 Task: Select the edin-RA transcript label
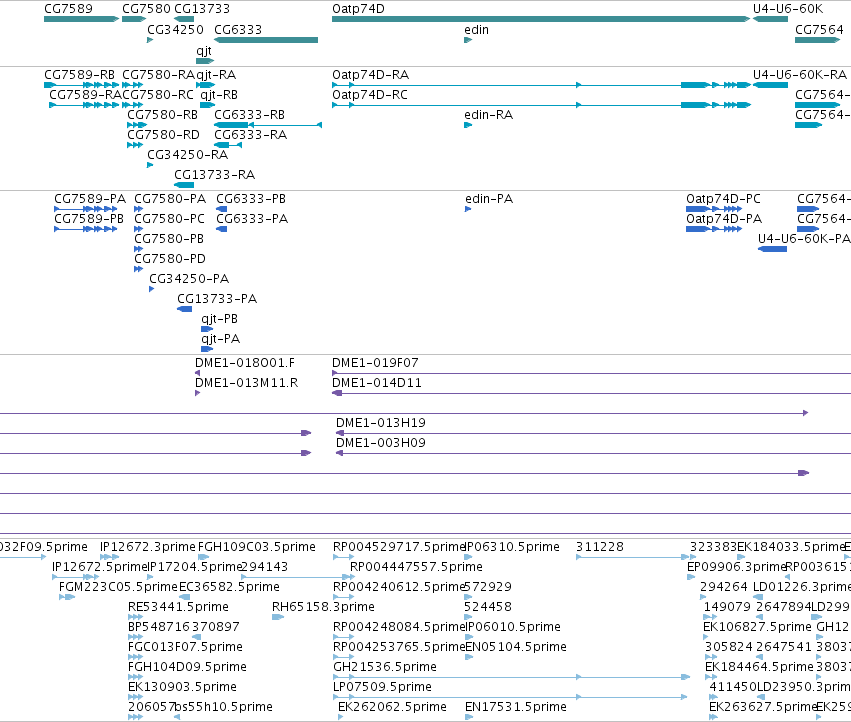[488, 115]
